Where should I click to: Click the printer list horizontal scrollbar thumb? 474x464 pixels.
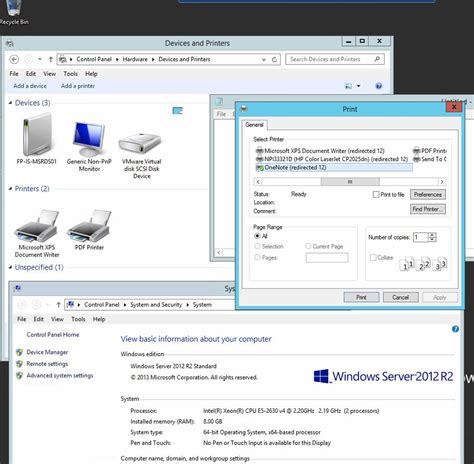pyautogui.click(x=350, y=182)
